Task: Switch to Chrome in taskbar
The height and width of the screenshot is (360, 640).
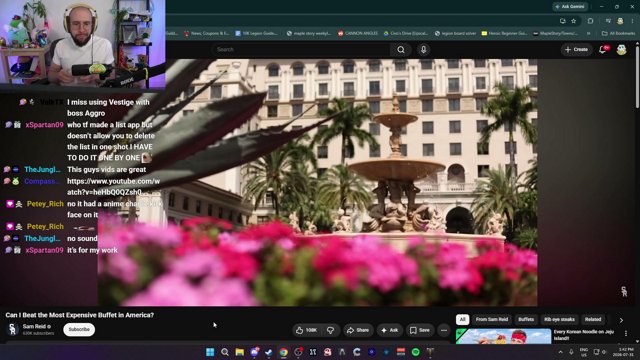Action: [x=283, y=352]
